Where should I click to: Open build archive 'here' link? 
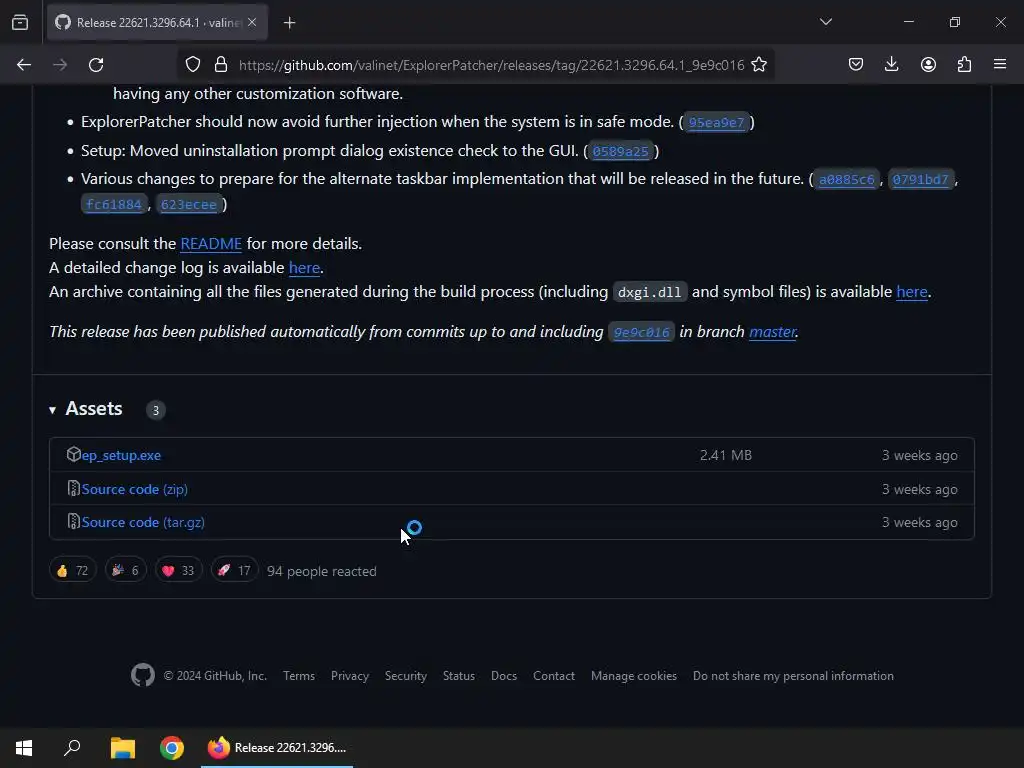tap(912, 292)
